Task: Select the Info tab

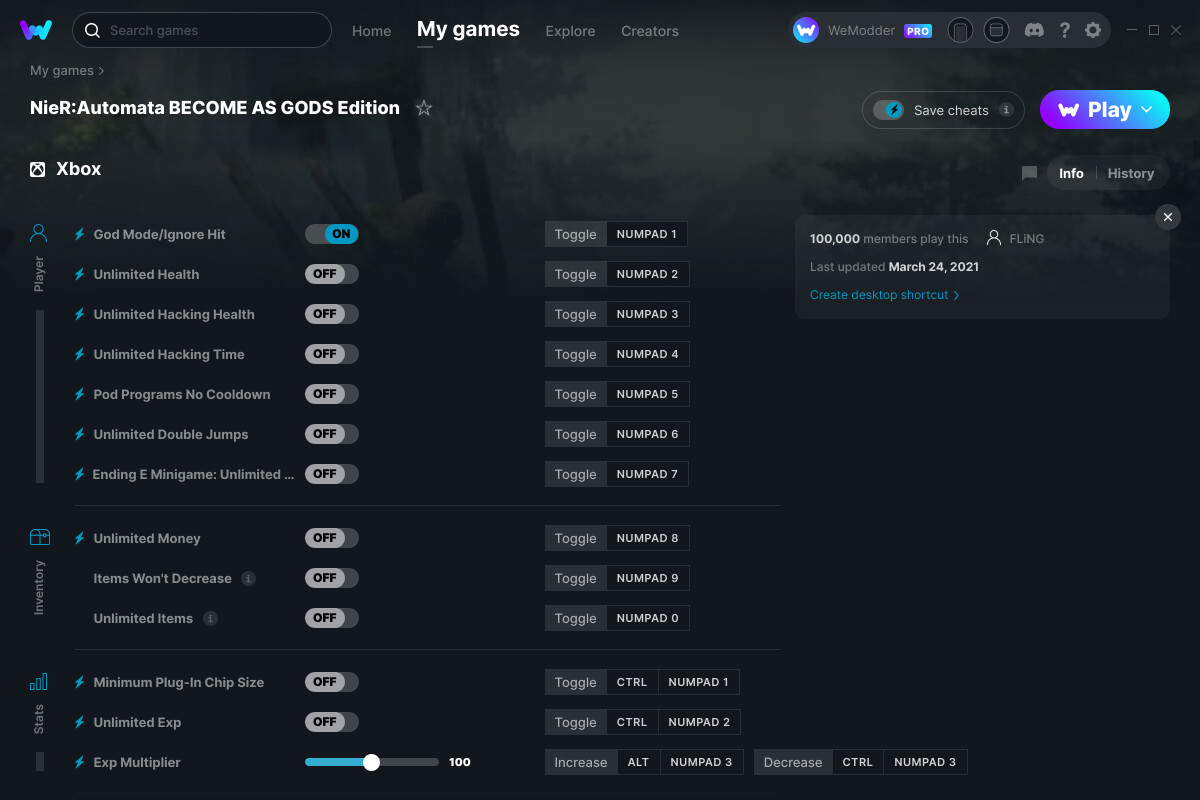Action: pos(1071,173)
